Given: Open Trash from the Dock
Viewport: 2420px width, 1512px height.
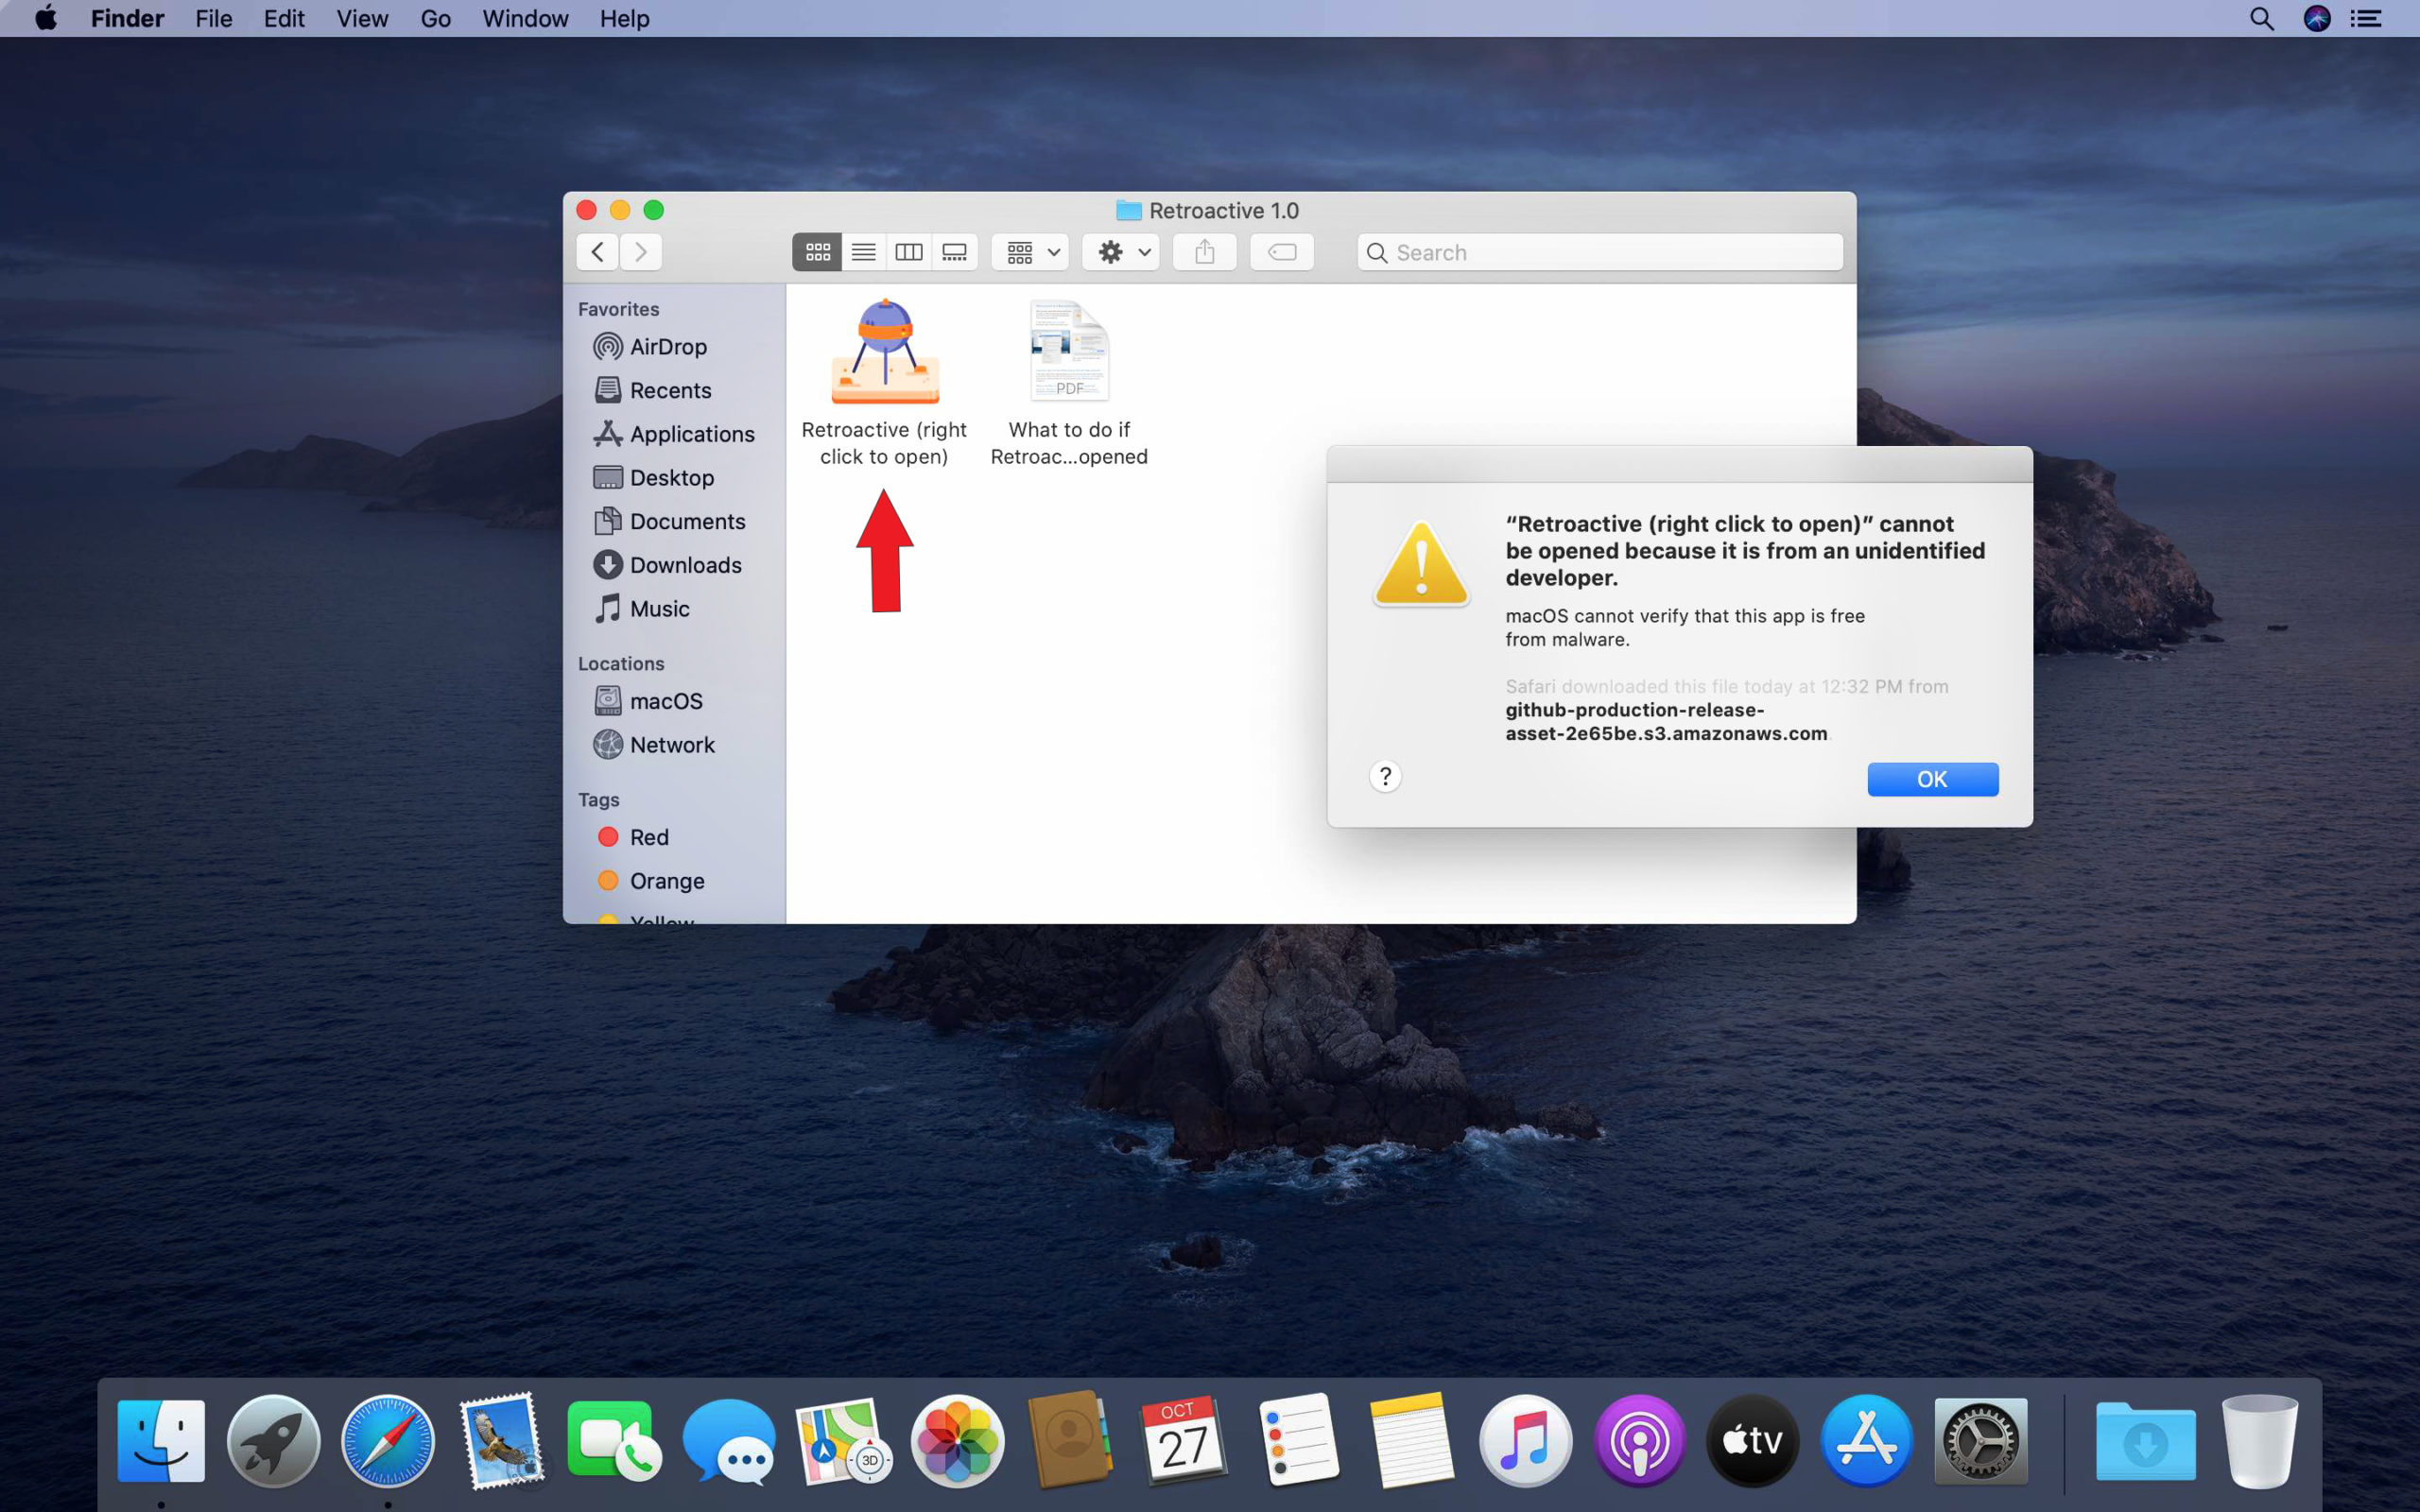Looking at the screenshot, I should 2259,1440.
